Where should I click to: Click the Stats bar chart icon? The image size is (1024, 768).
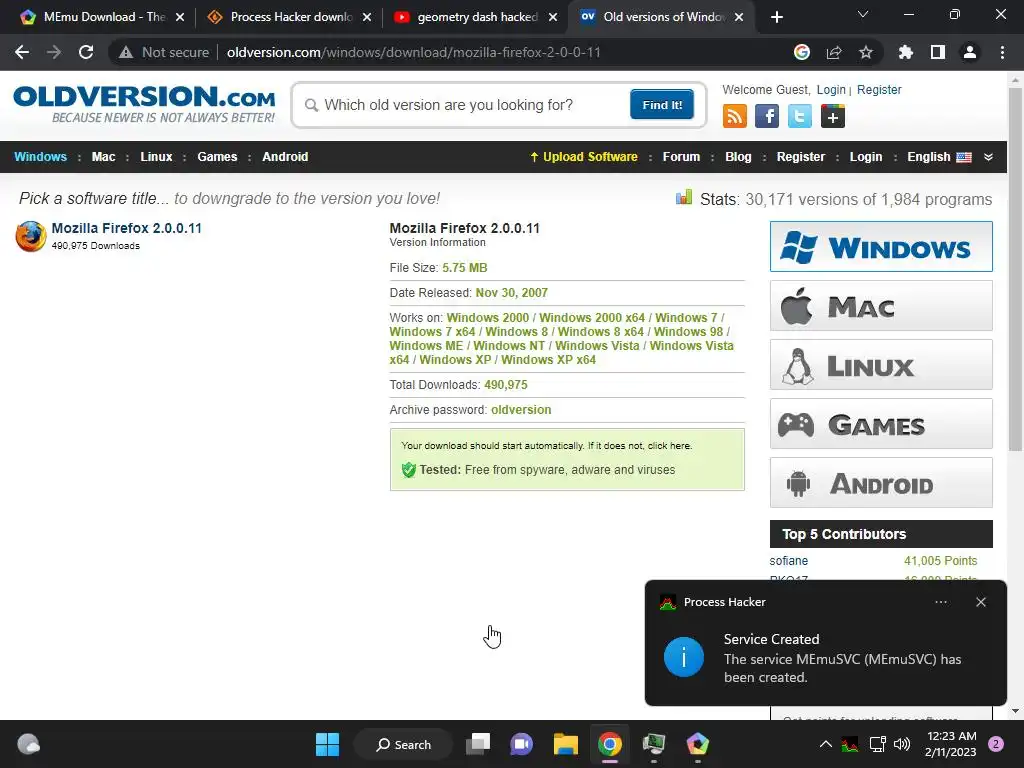point(684,197)
